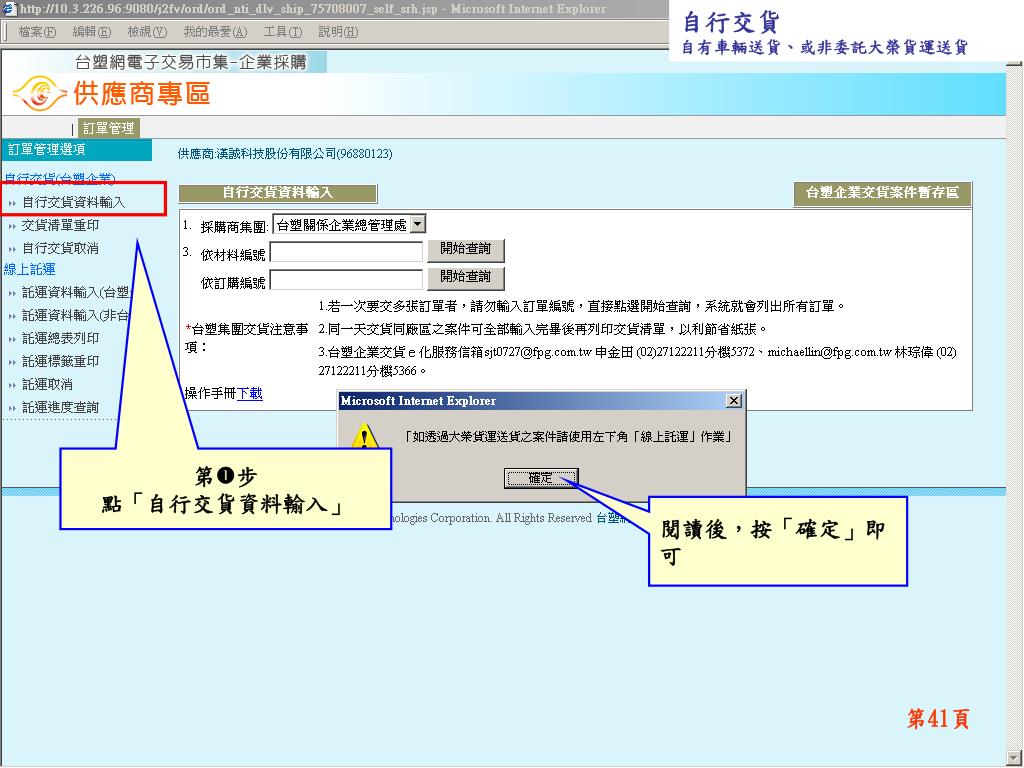Select 託運取消 in the sidebar

click(x=47, y=384)
